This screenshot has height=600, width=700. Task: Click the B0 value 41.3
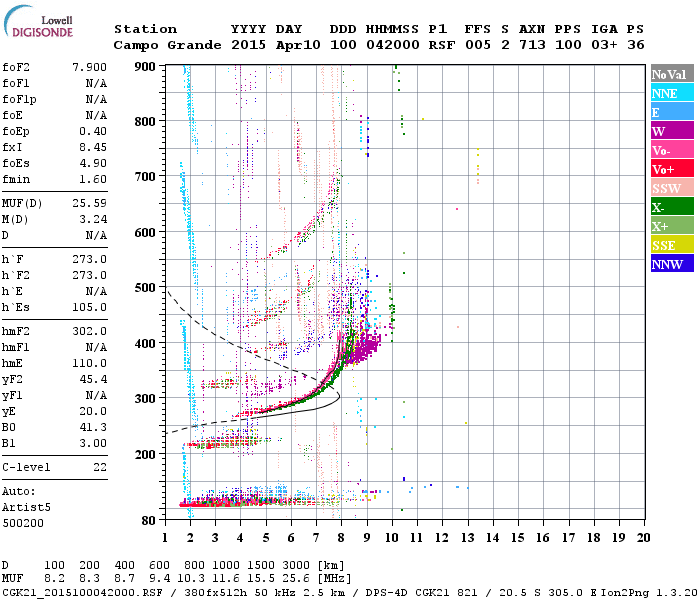click(93, 428)
